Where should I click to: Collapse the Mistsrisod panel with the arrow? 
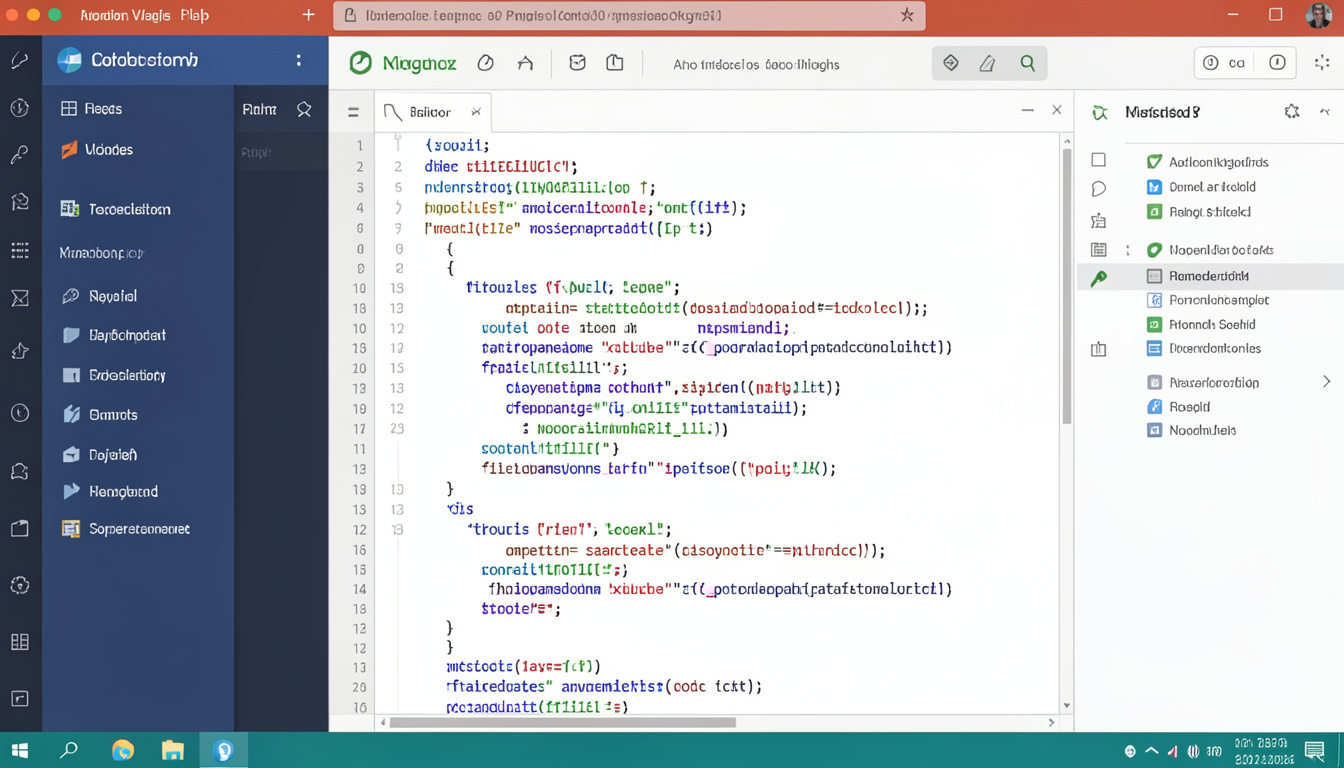click(x=1326, y=112)
